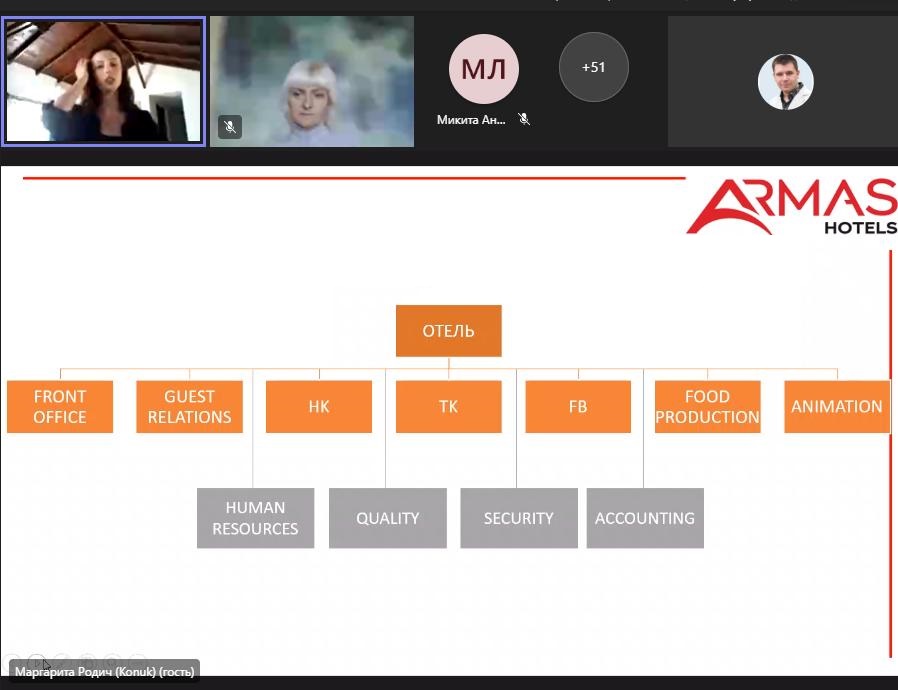The image size is (898, 690).
Task: Click the TK department box
Action: coord(448,407)
